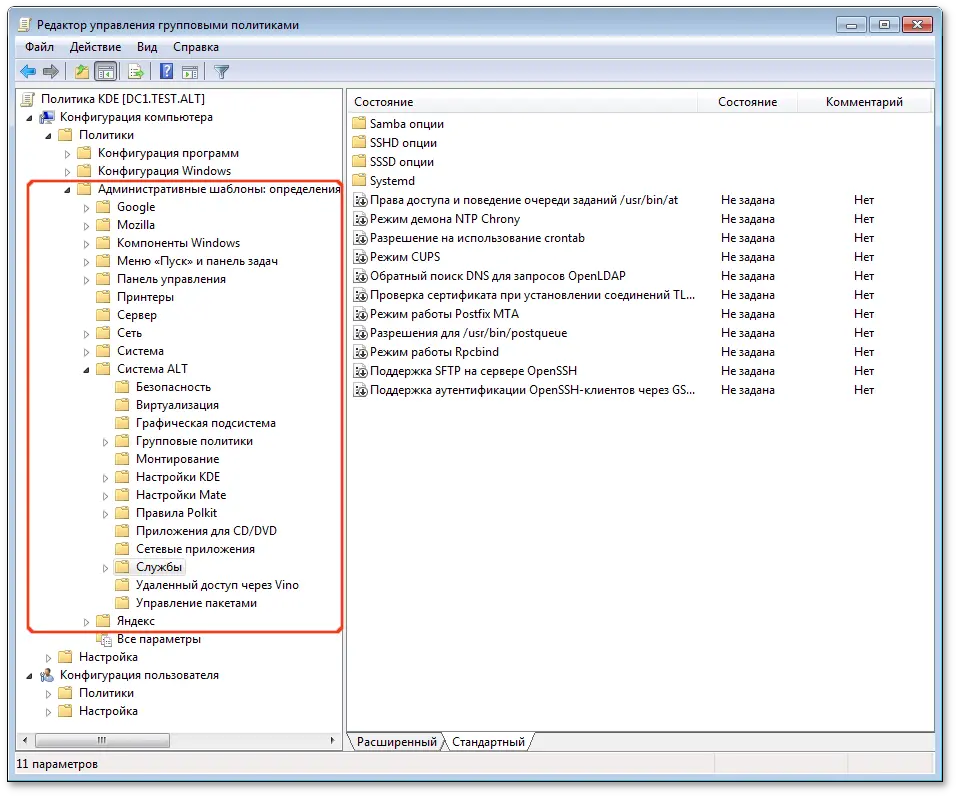Click the Filter funnel toolbar icon
The width and height of the screenshot is (956, 796).
[222, 71]
